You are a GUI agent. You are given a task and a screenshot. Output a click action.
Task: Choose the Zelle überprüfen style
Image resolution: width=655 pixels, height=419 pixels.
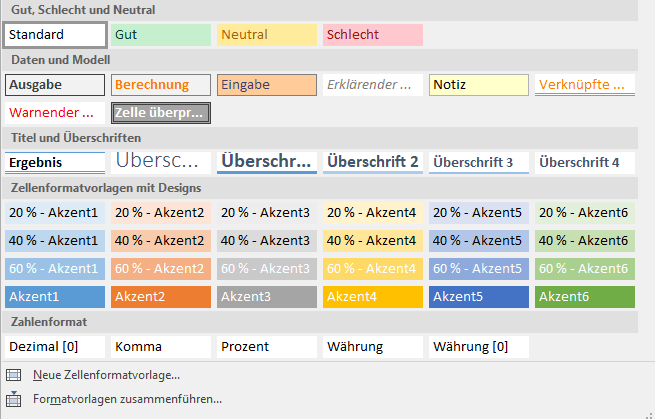[x=161, y=113]
